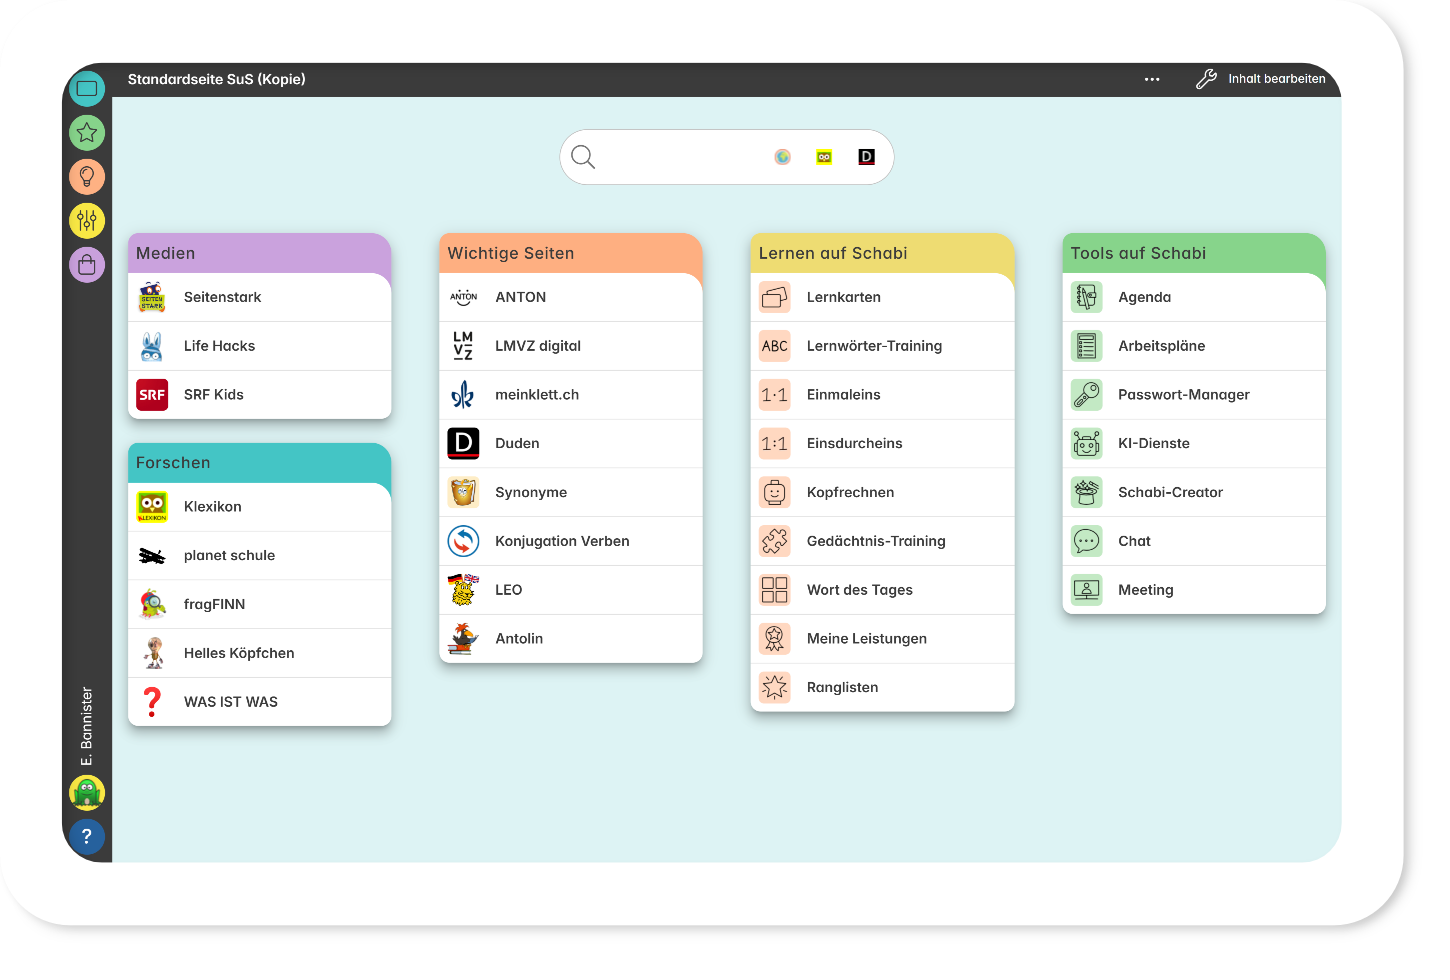Image resolution: width=1450 pixels, height=980 pixels.
Task: Select the Duden search engine icon
Action: [866, 157]
